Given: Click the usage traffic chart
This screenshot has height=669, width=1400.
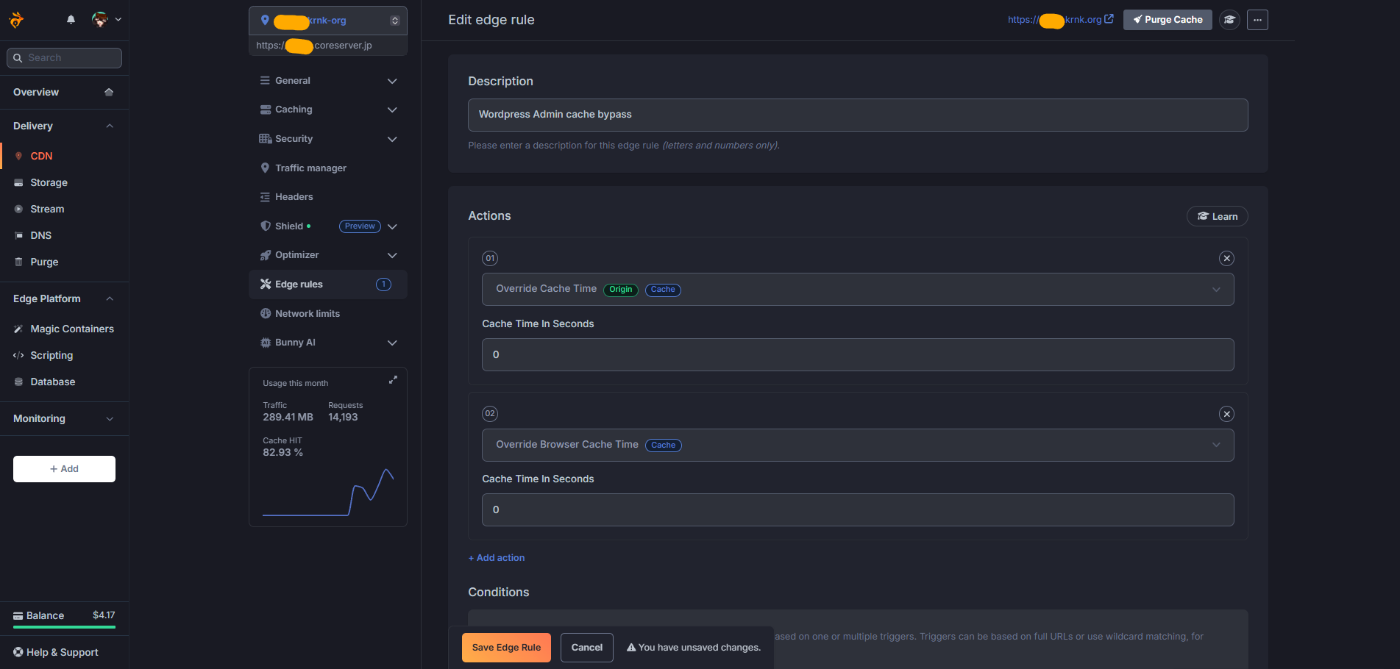Looking at the screenshot, I should [328, 491].
